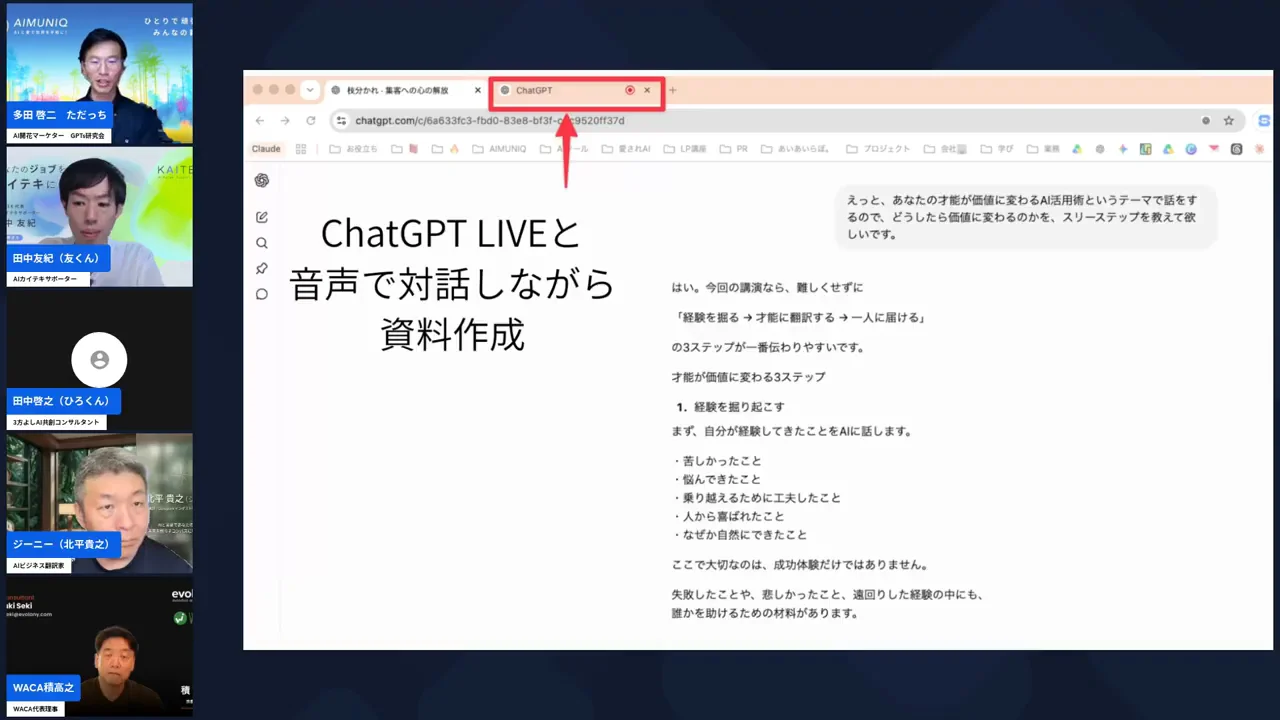The width and height of the screenshot is (1280, 720).
Task: Select 多田啓二 ただっち video tile
Action: [x=99, y=74]
